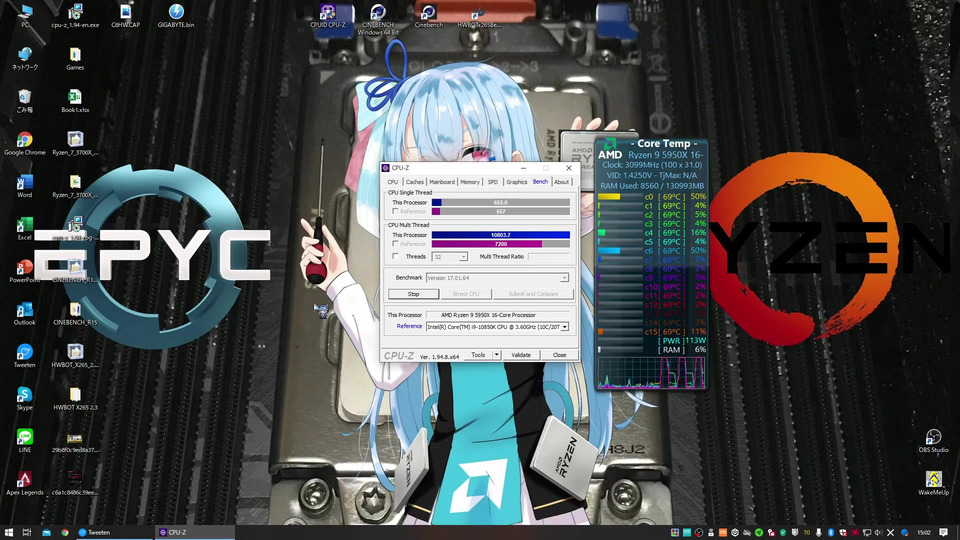
Task: Click Tools button
Action: click(478, 355)
